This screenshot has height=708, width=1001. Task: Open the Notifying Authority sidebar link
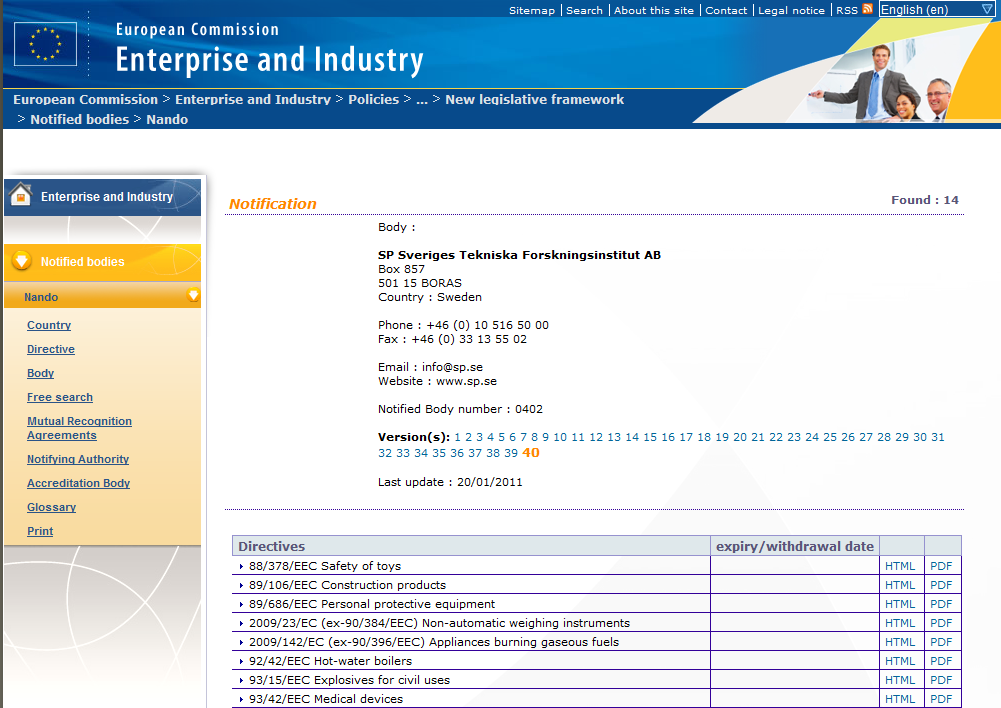click(x=78, y=459)
